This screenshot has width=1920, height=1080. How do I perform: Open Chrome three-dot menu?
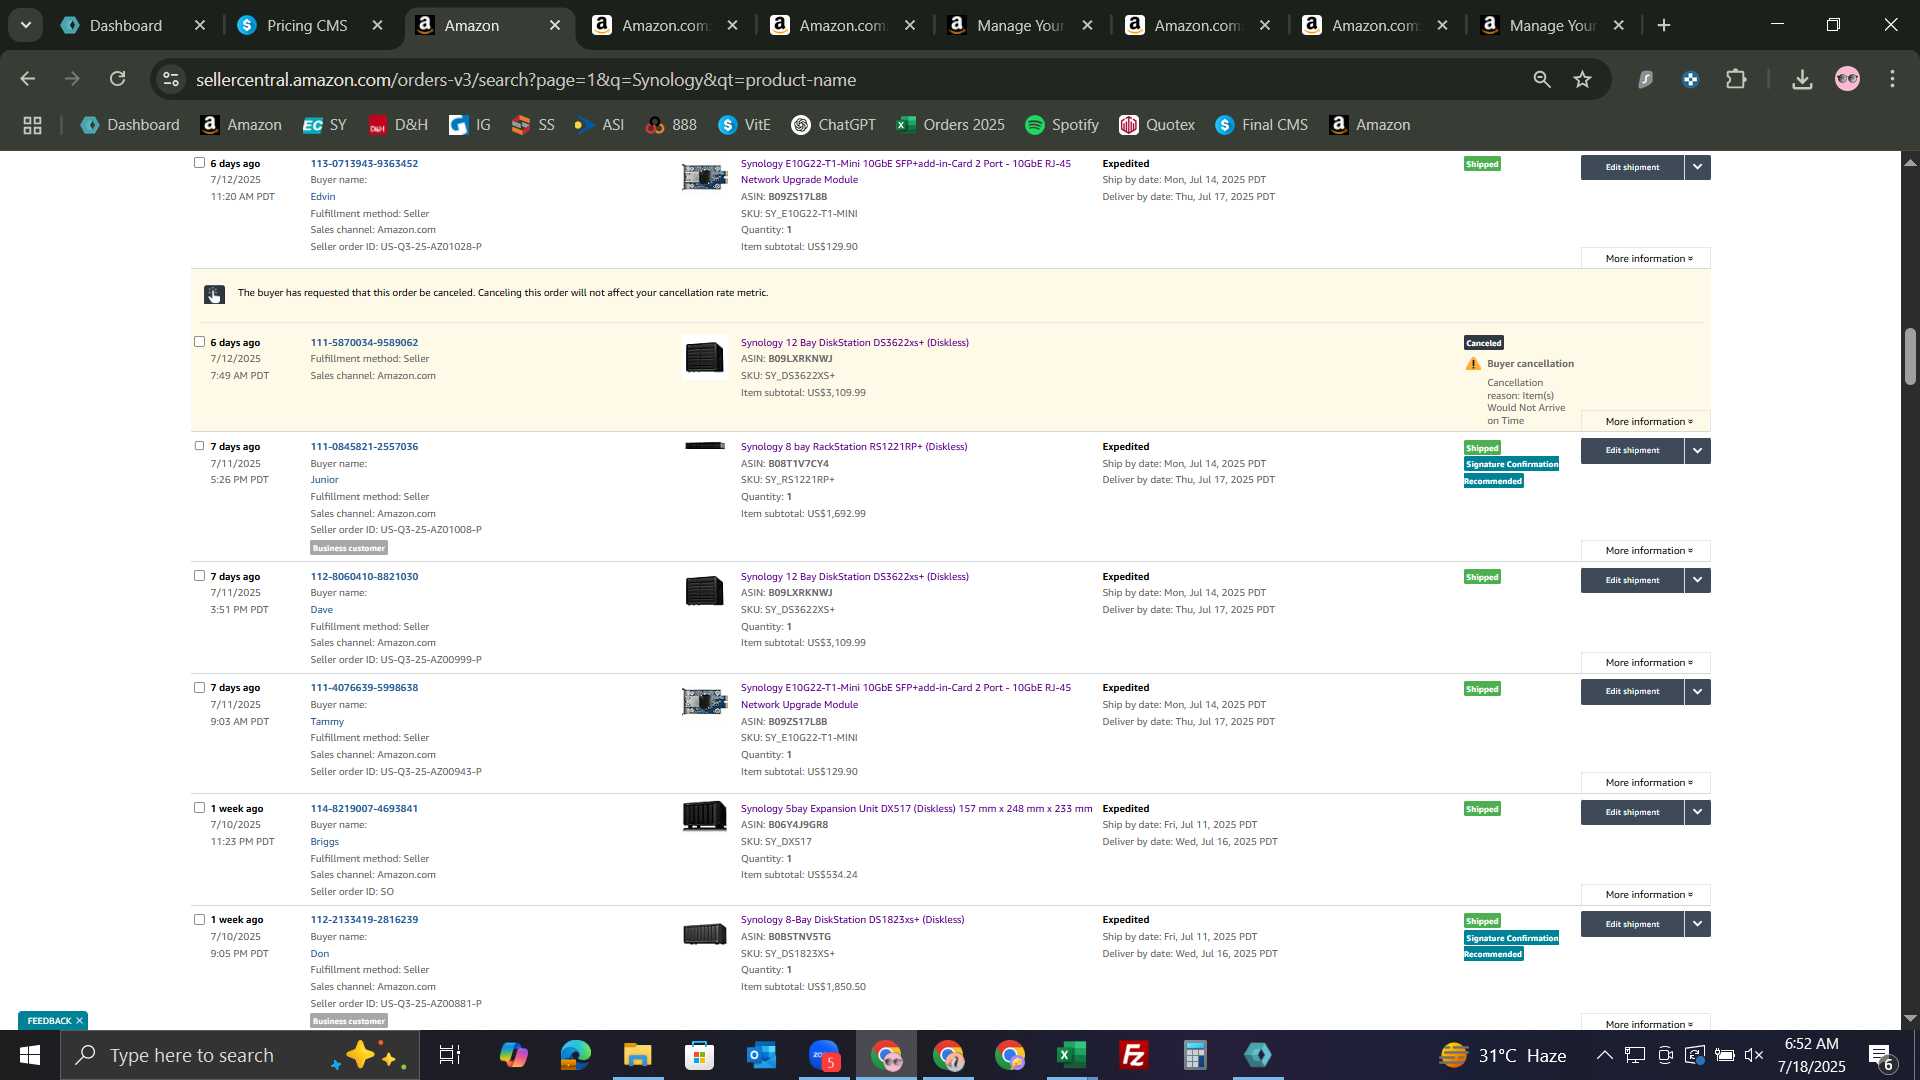pyautogui.click(x=1893, y=79)
